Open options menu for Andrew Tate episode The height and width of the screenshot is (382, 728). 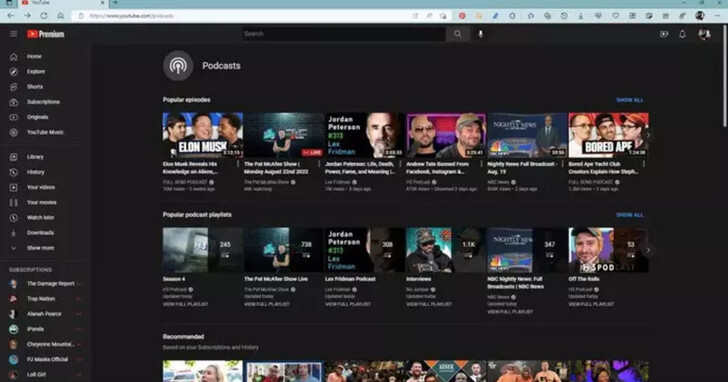click(481, 164)
